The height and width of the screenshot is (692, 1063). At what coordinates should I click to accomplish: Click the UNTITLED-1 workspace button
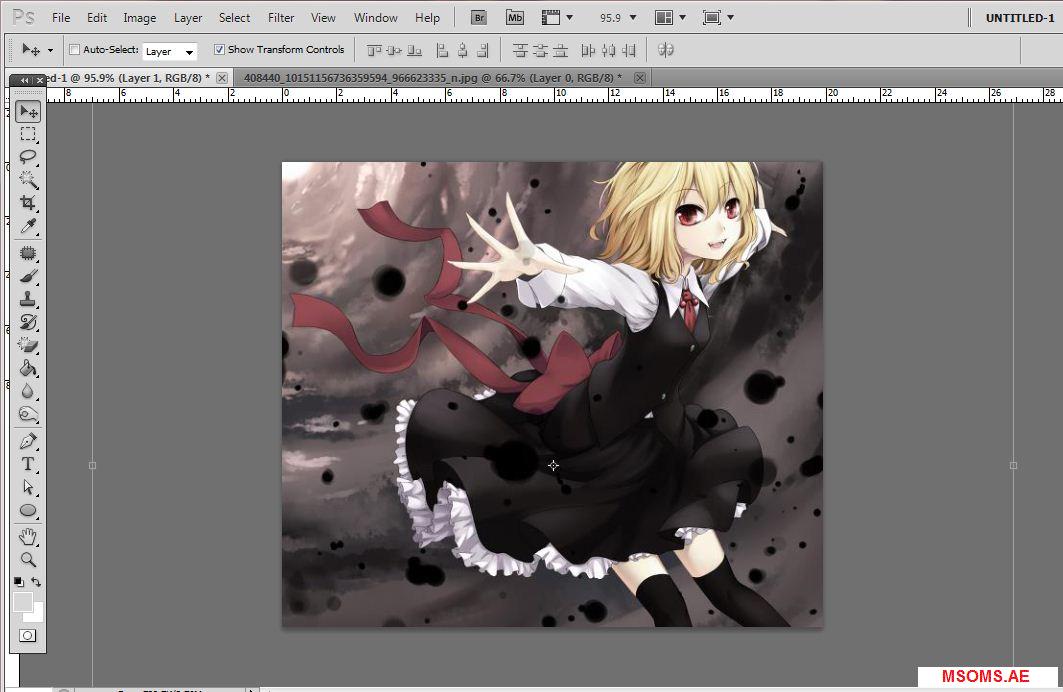[1019, 18]
